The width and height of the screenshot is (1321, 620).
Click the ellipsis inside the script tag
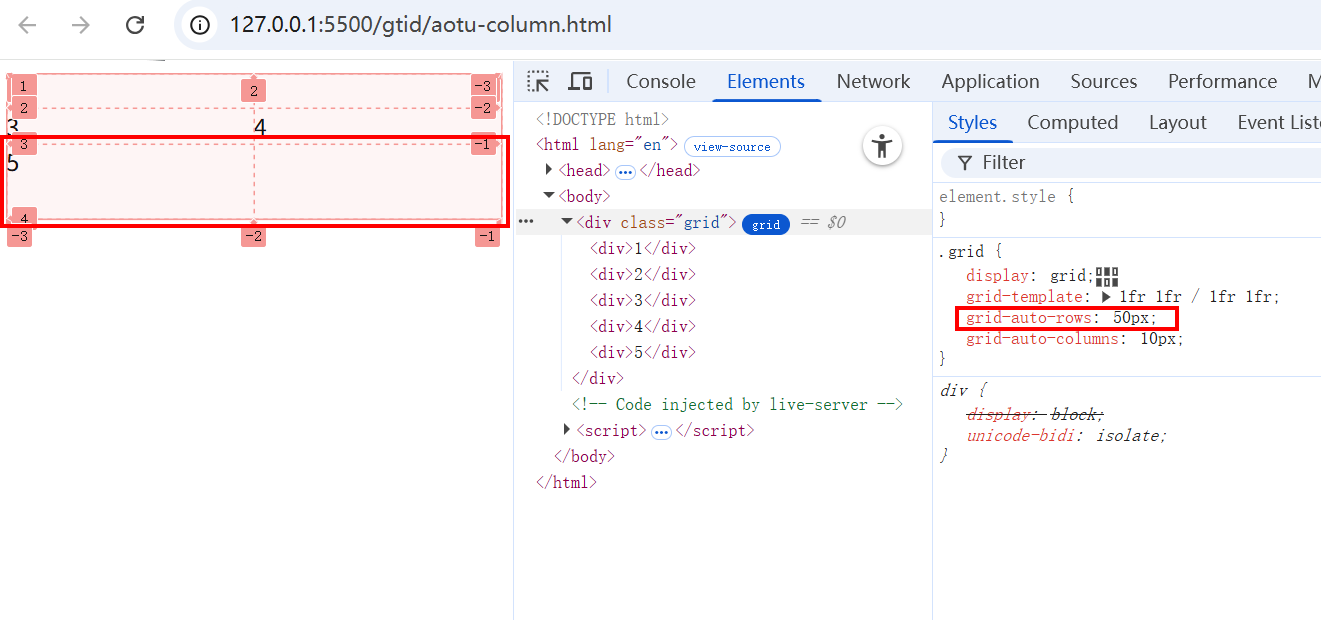click(x=662, y=432)
